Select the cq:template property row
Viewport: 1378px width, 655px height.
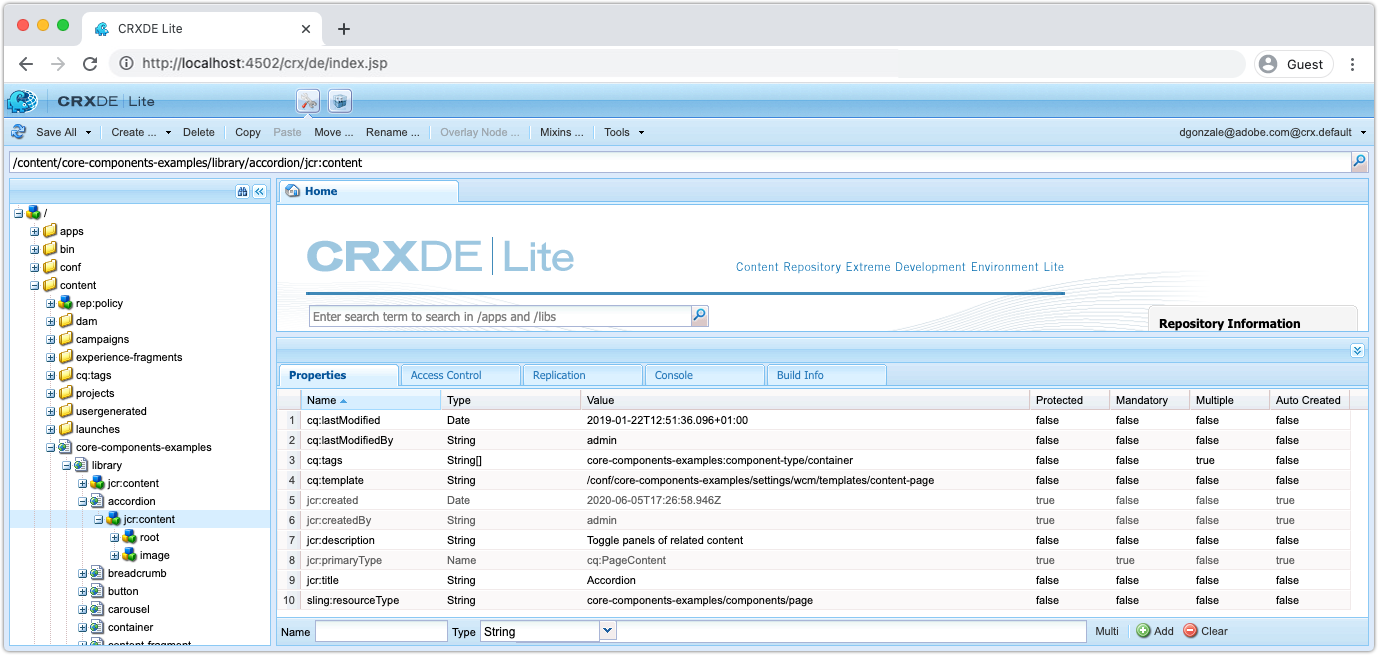813,480
